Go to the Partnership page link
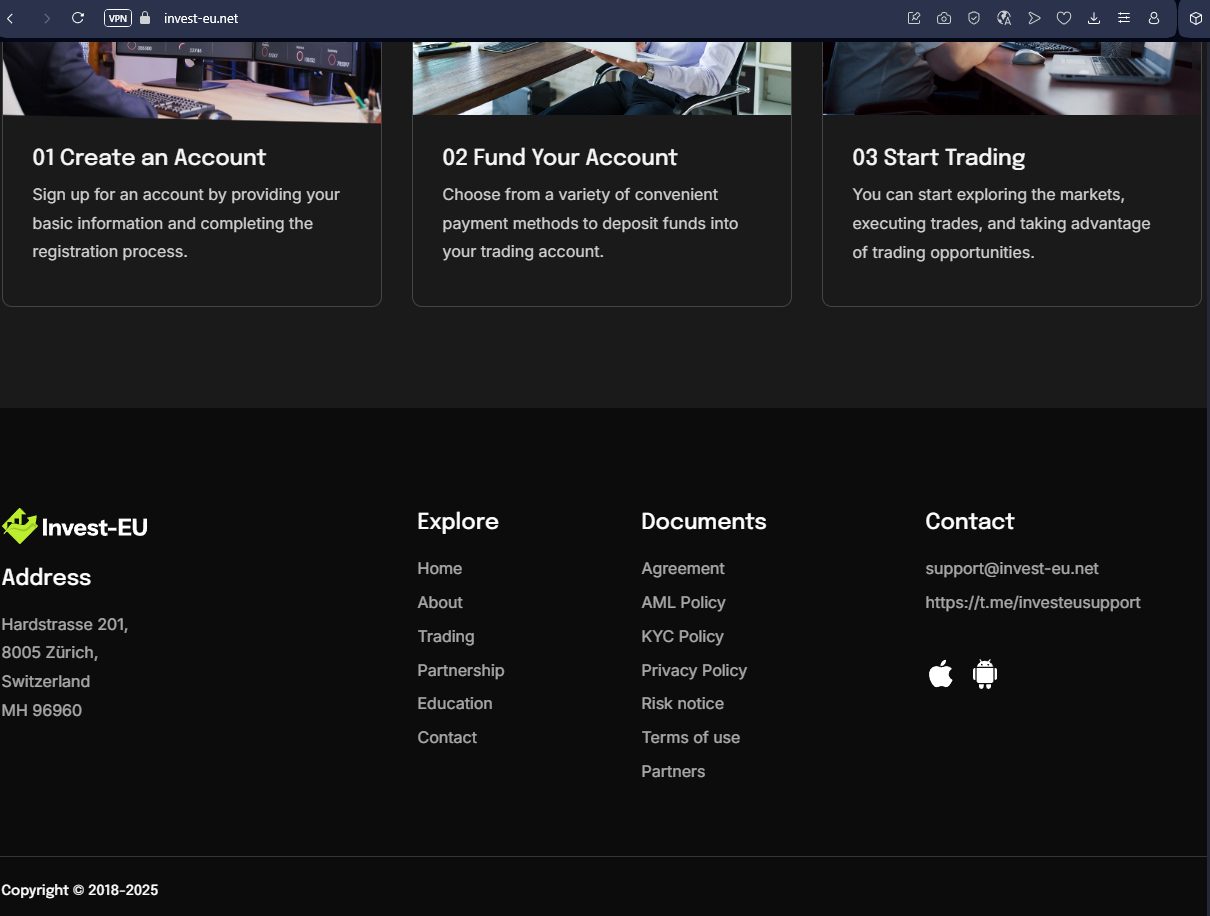The width and height of the screenshot is (1210, 916). coord(460,670)
